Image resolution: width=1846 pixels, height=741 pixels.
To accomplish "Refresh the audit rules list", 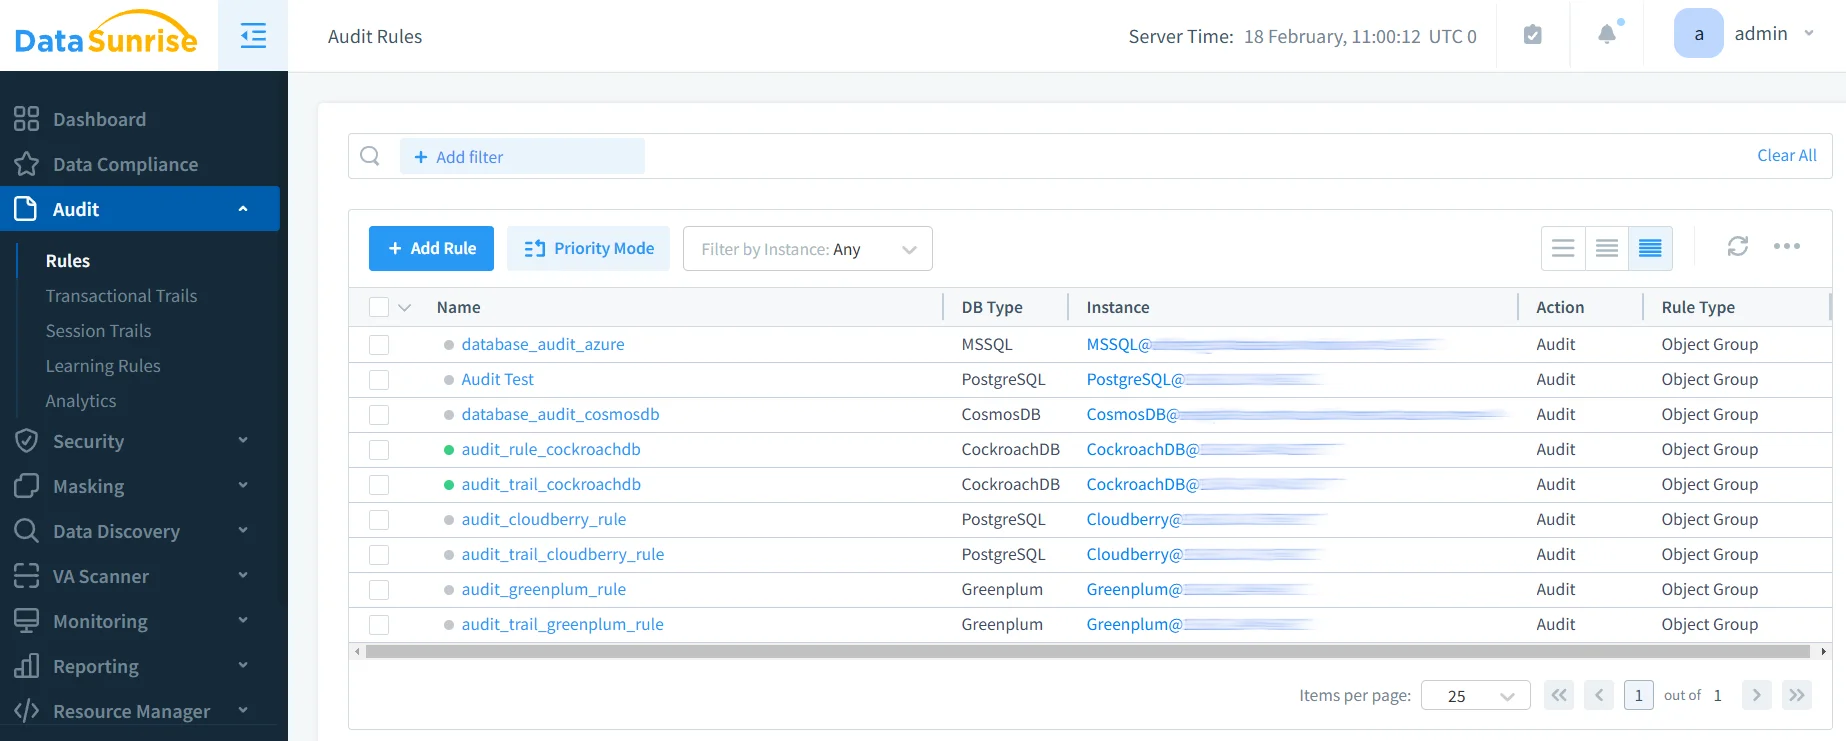I will point(1737,247).
